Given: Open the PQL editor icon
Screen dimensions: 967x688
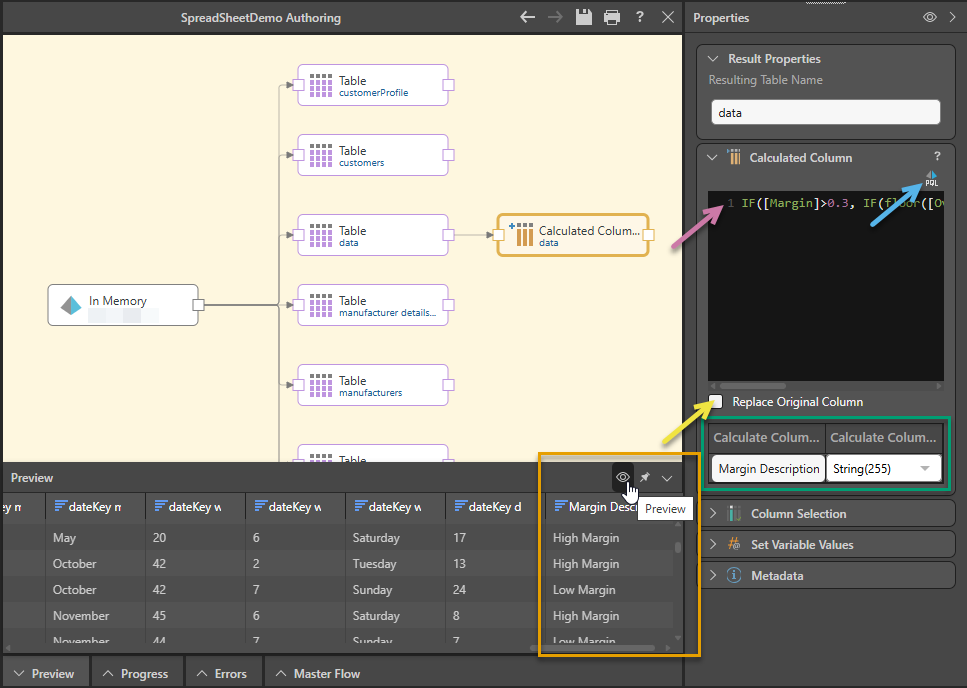Looking at the screenshot, I should [931, 179].
